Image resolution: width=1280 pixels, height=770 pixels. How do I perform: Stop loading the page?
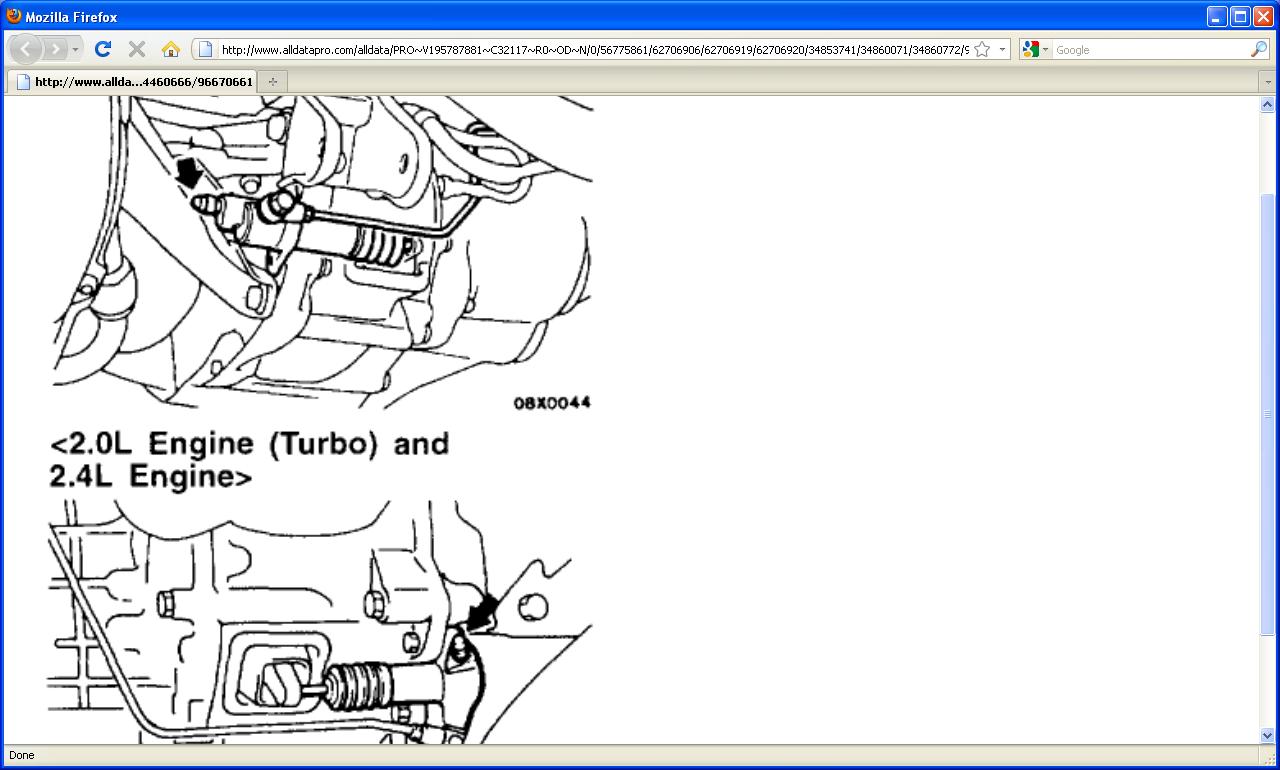point(137,49)
